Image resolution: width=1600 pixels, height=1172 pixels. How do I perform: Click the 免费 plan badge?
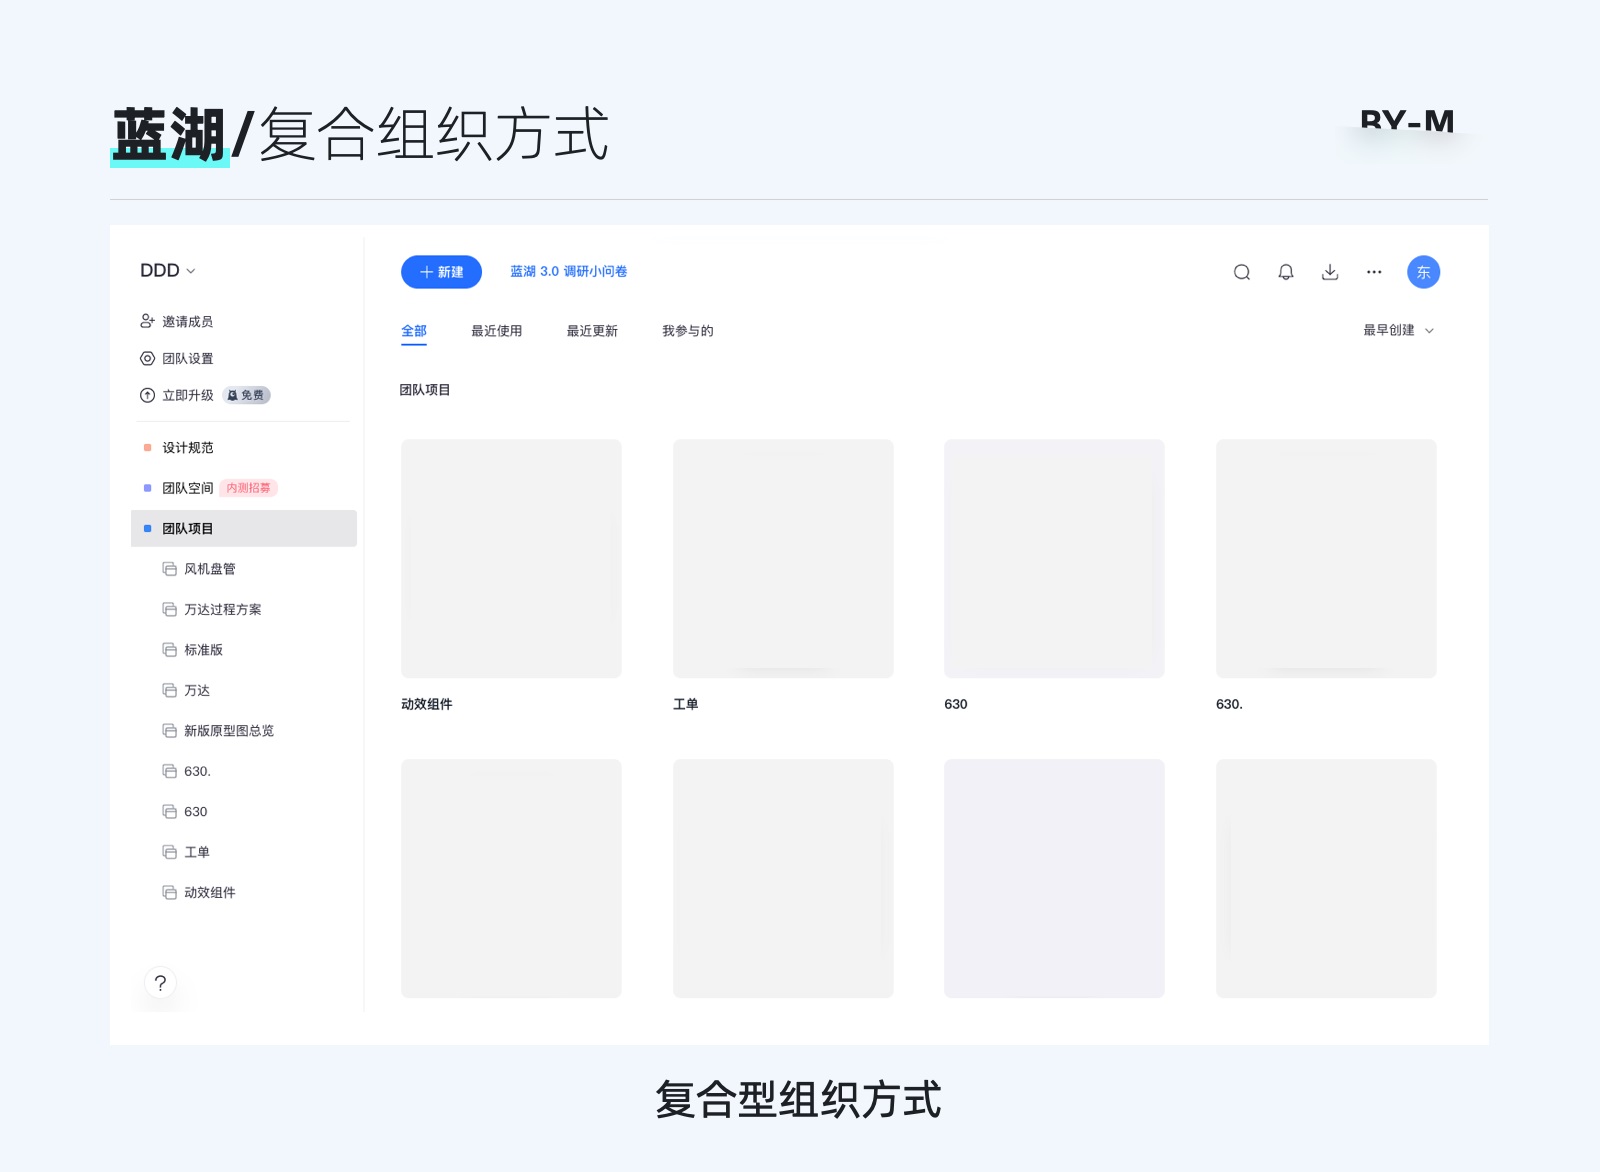click(x=246, y=395)
